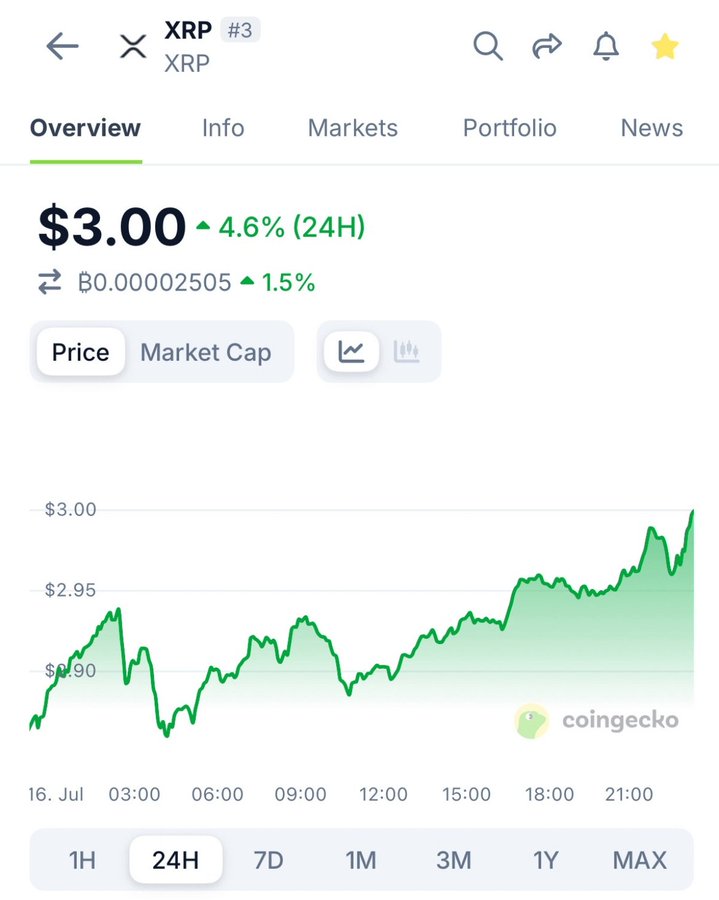View the News tab
This screenshot has height=900, width=719.
tap(652, 128)
